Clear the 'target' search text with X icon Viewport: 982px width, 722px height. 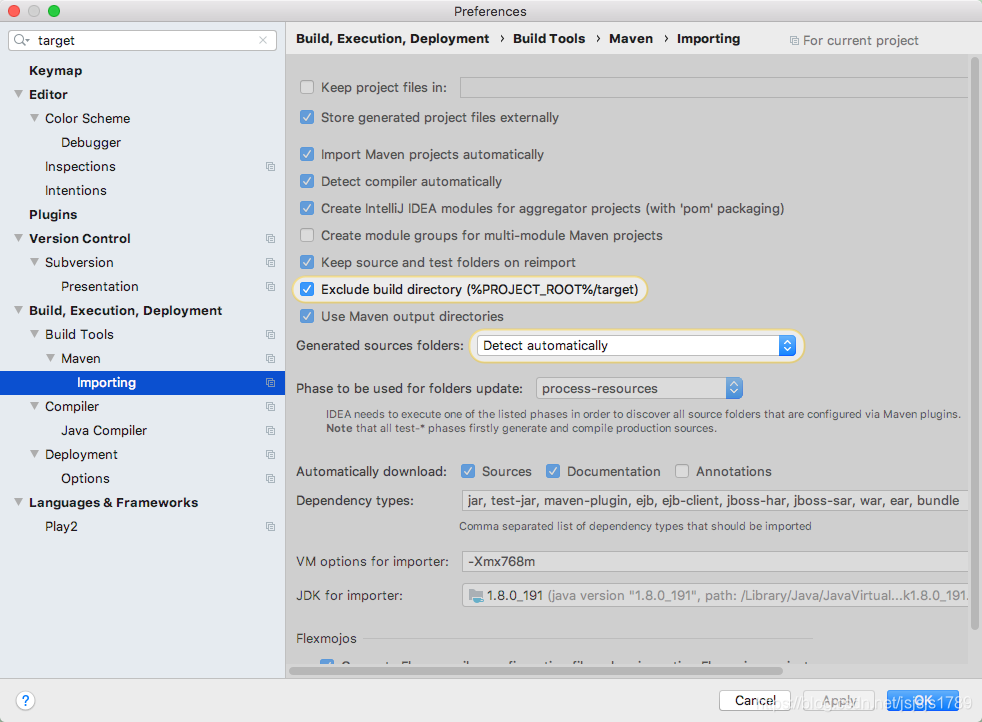(x=263, y=40)
